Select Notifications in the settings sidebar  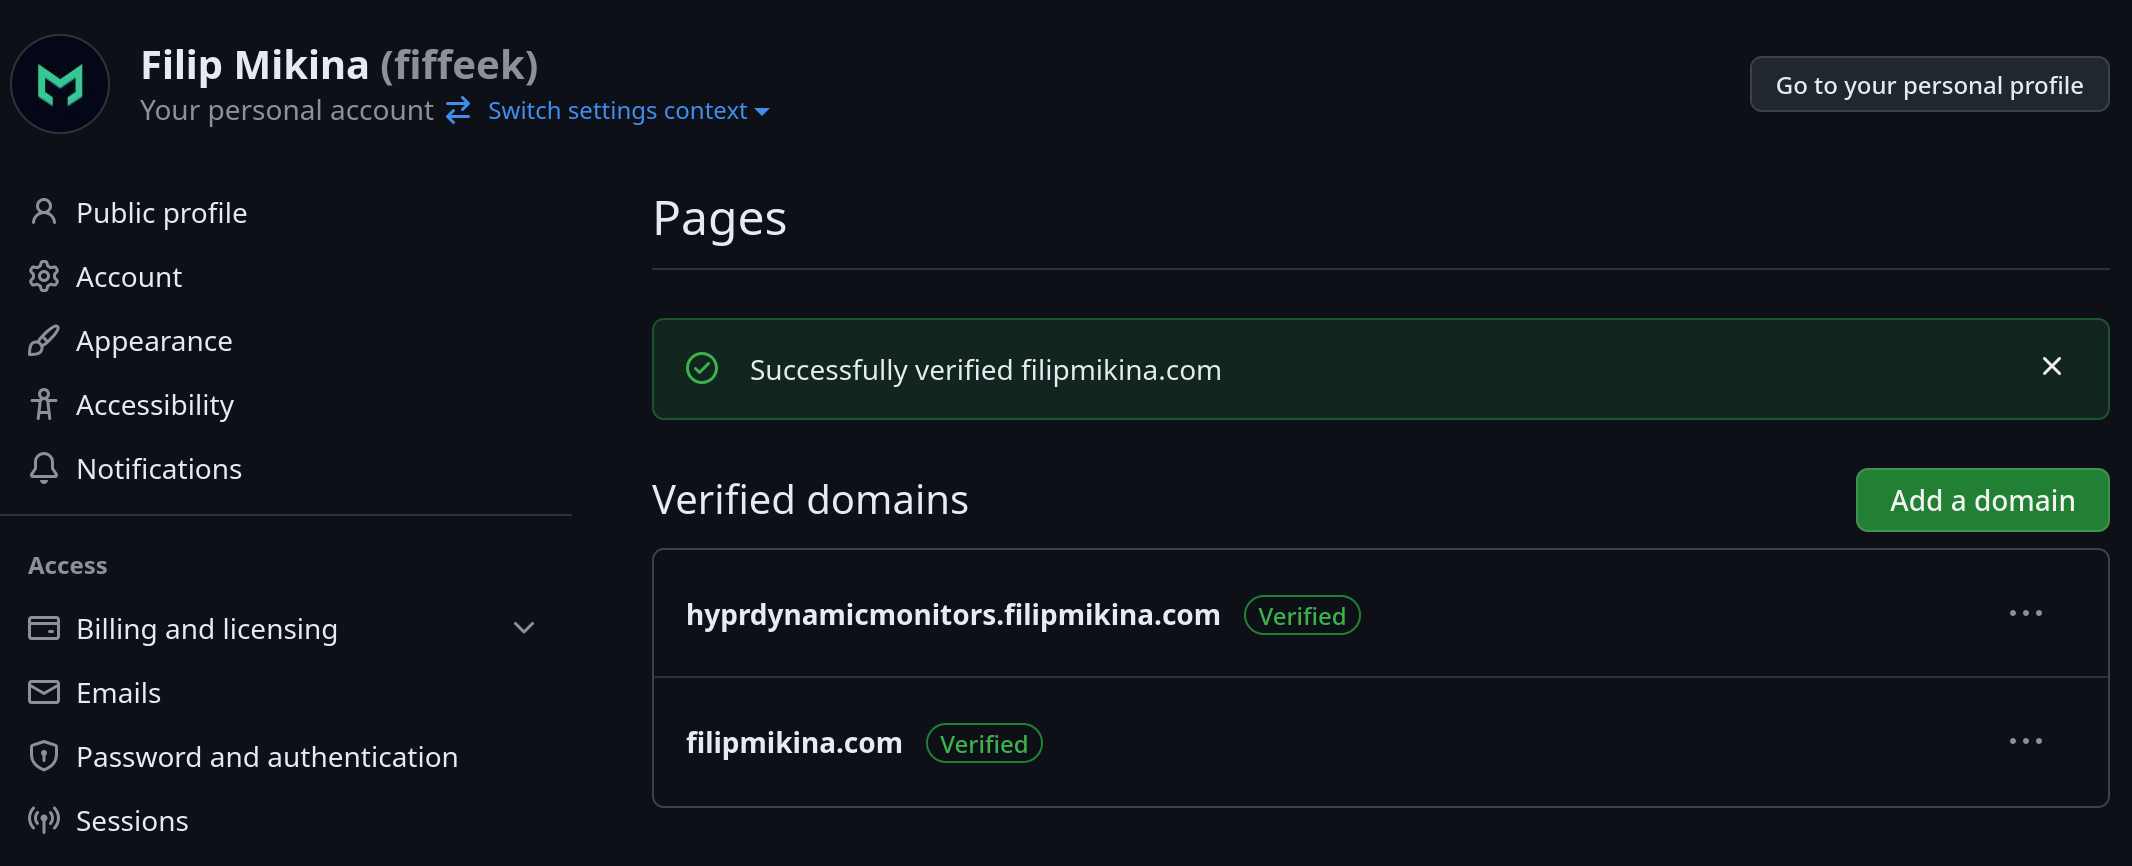159,468
